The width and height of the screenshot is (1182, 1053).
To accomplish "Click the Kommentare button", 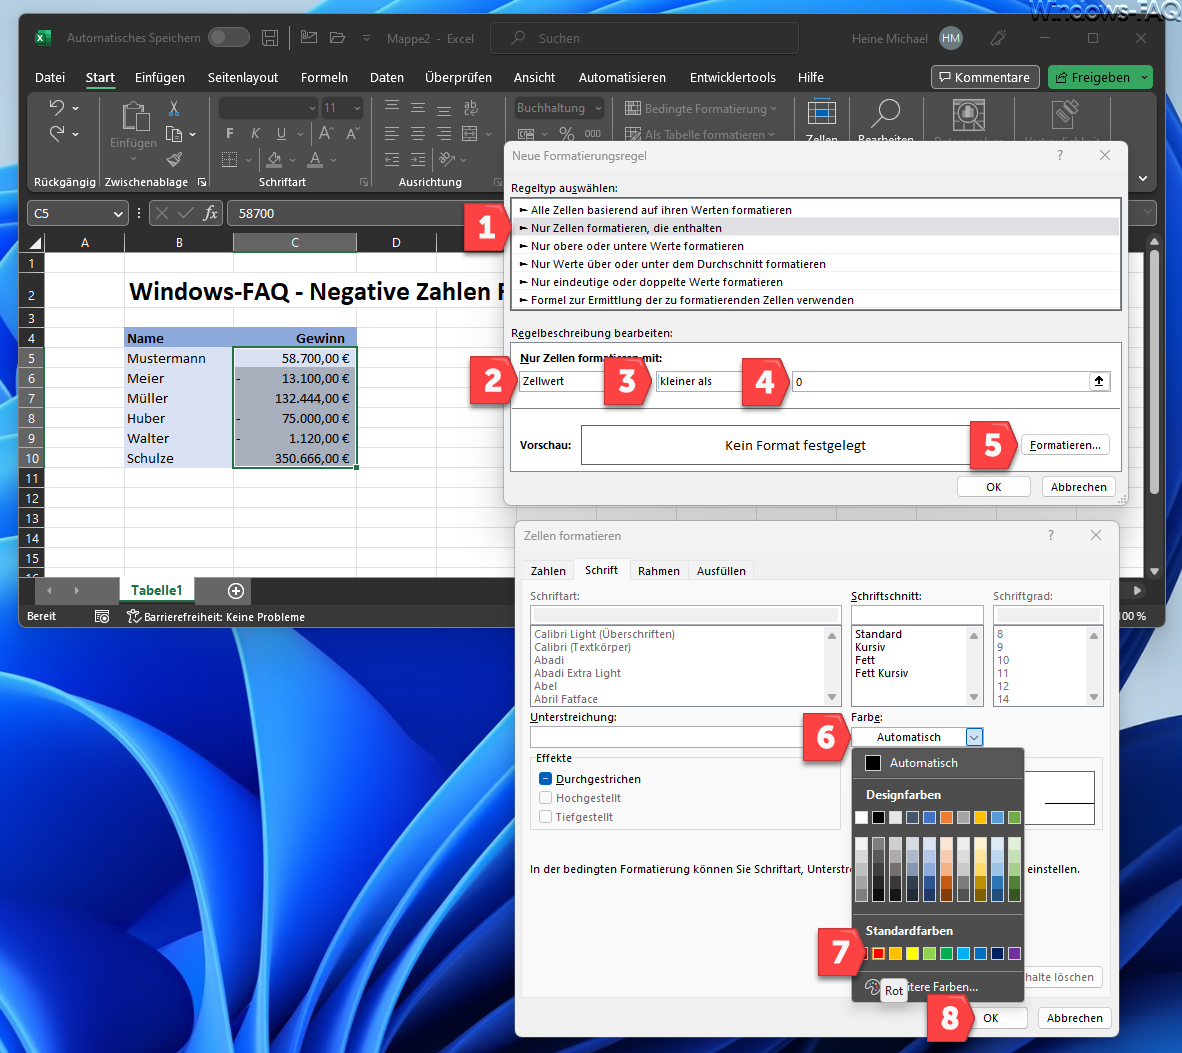I will 985,77.
